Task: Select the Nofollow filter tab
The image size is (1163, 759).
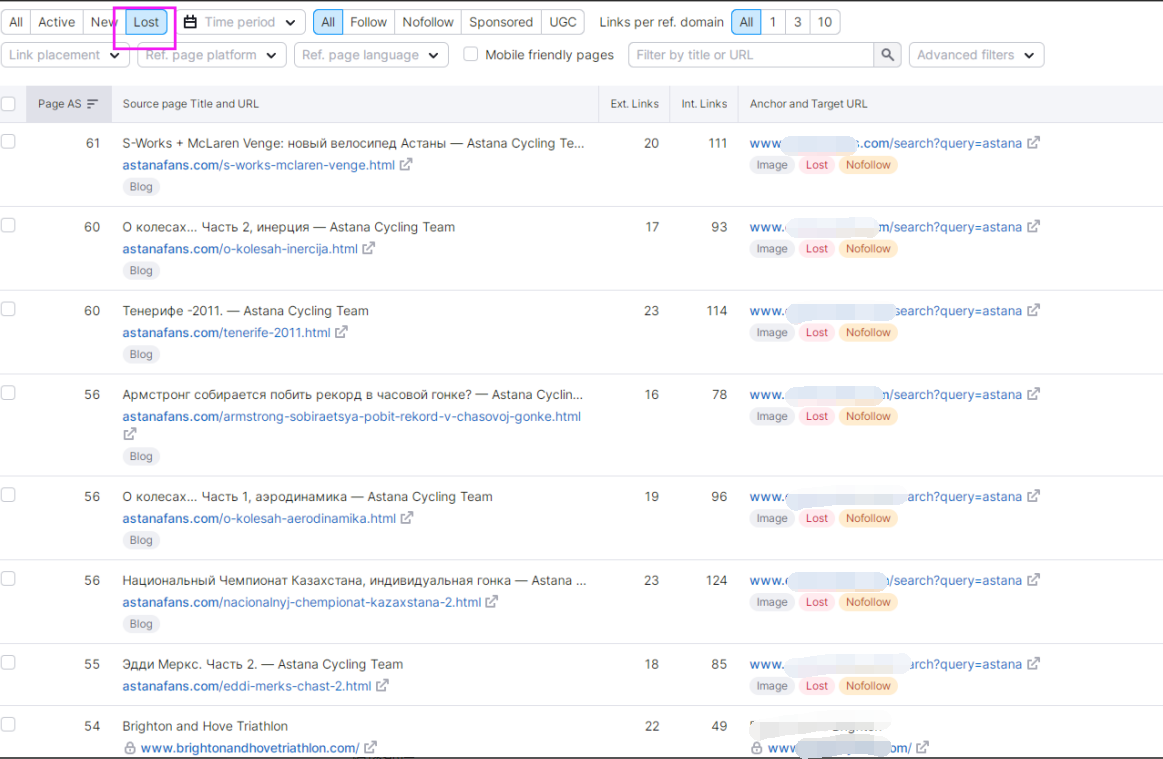Action: (x=428, y=22)
